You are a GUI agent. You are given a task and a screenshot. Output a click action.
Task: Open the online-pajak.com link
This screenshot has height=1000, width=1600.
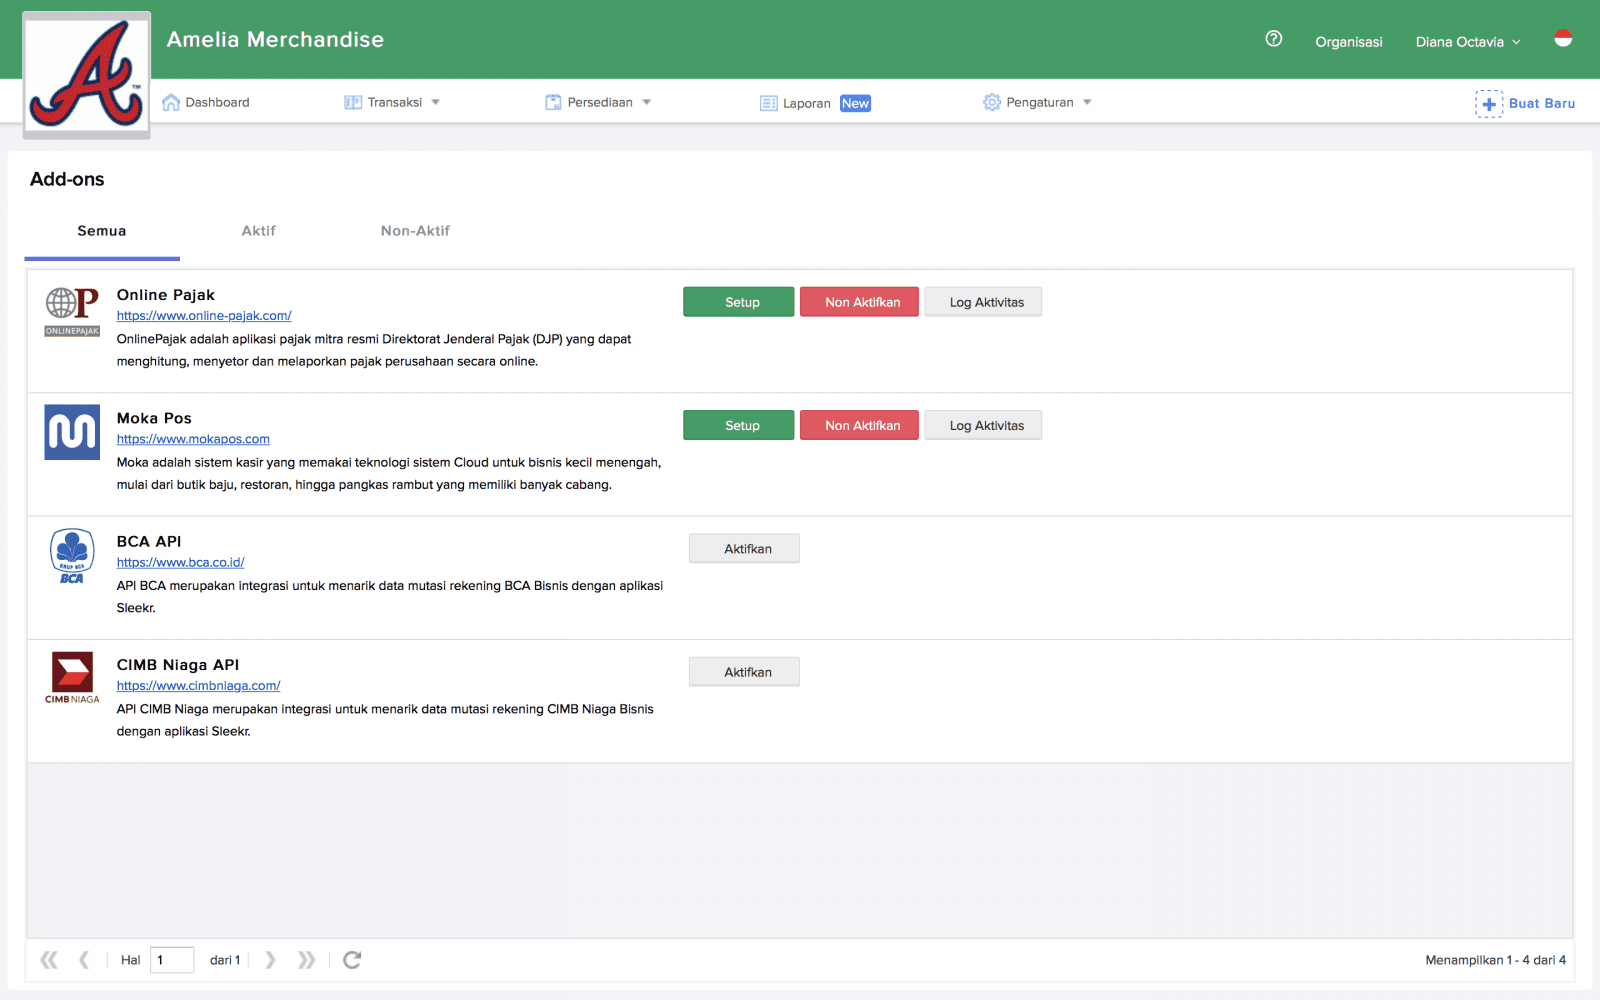[x=204, y=316]
